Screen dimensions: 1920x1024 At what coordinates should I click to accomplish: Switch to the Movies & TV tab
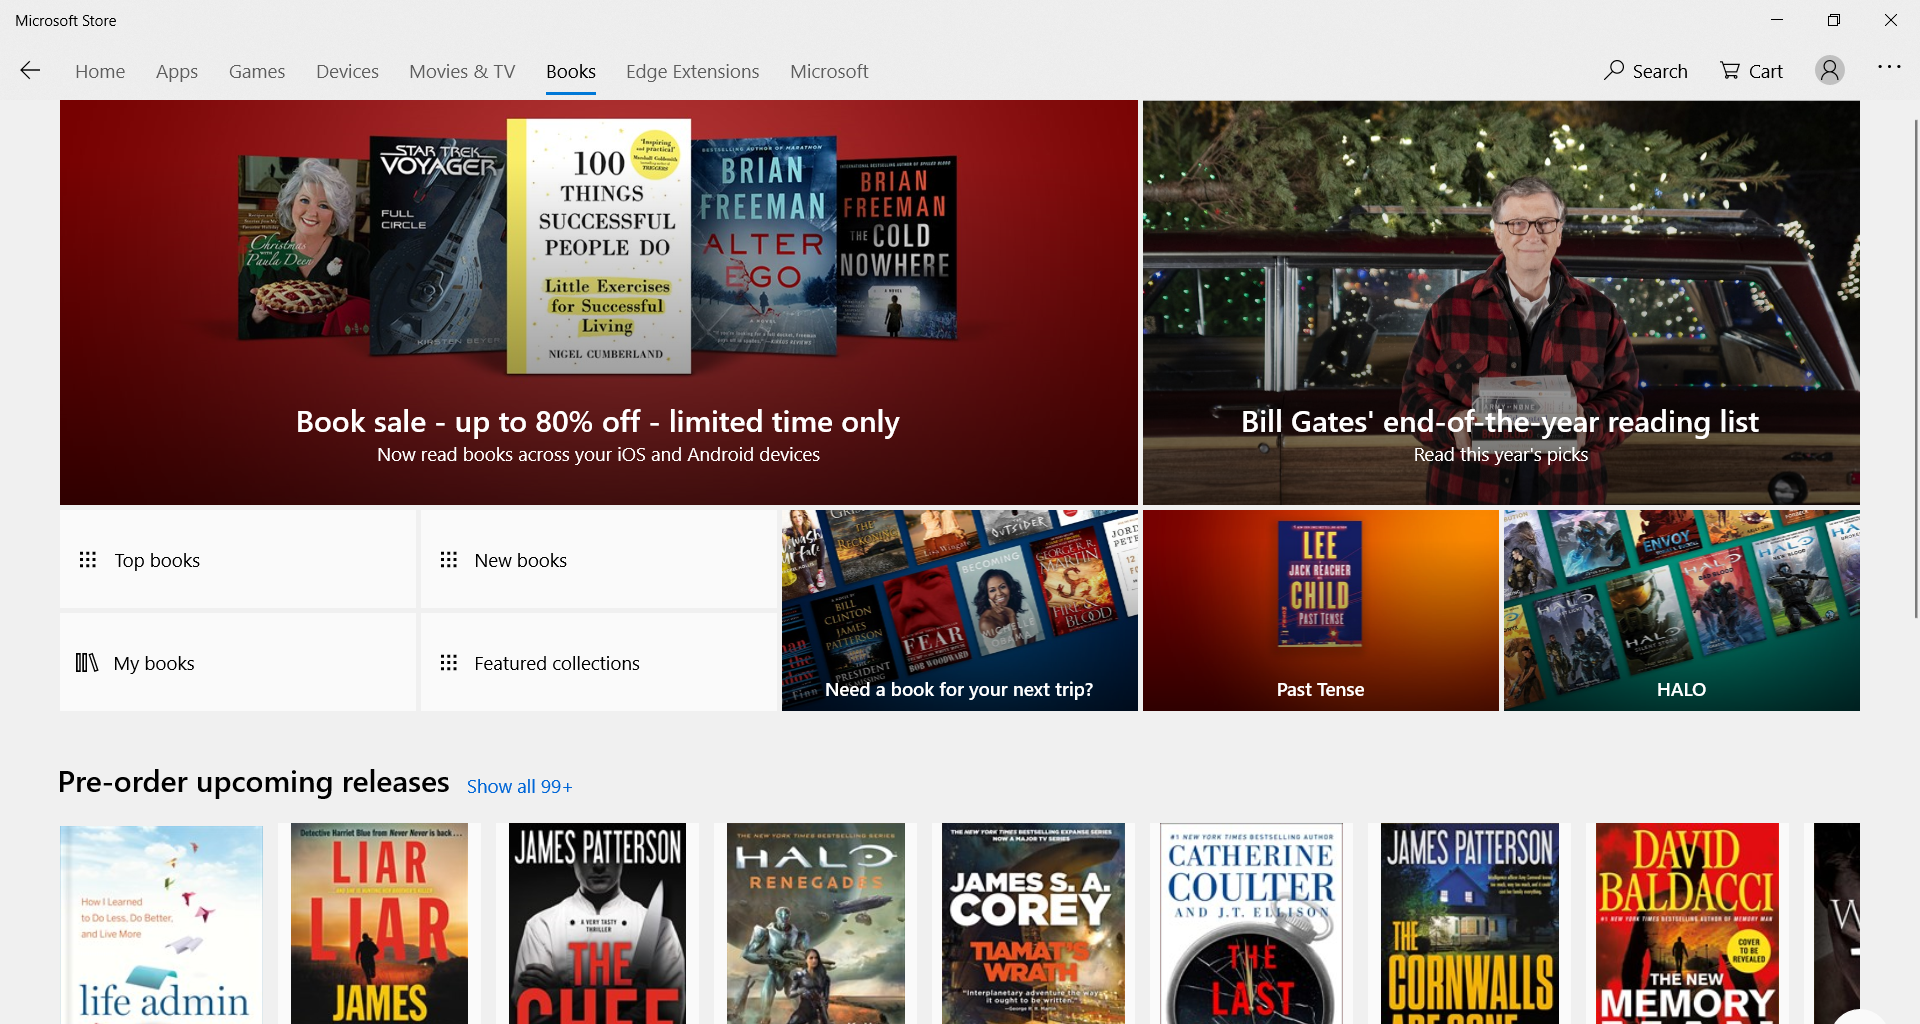point(462,71)
